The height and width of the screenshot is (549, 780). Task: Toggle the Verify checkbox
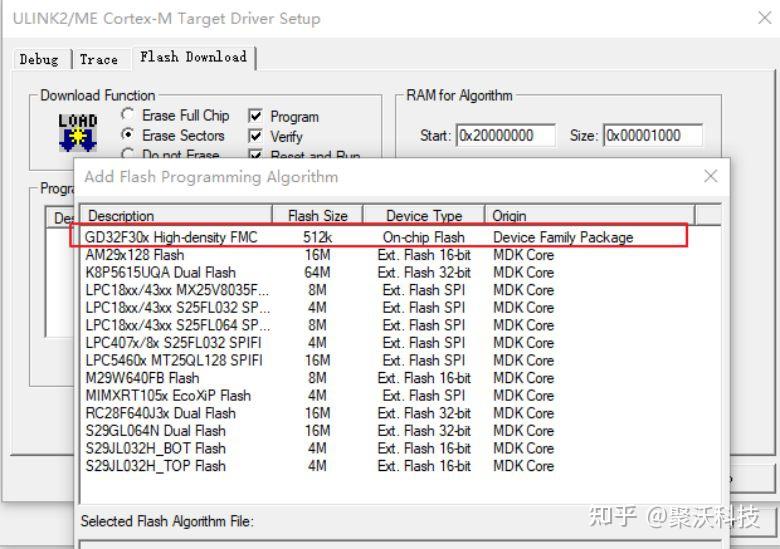pyautogui.click(x=255, y=137)
